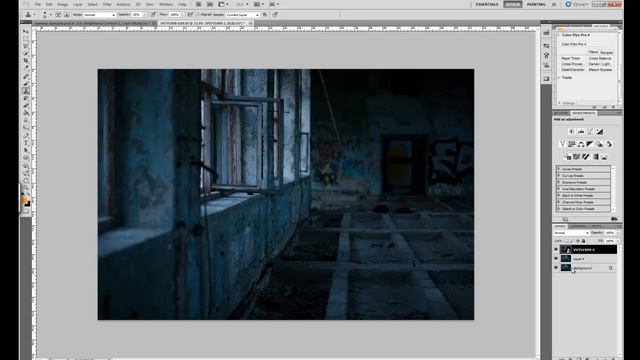The image size is (640, 360).
Task: Open the Image menu
Action: coord(62,4)
